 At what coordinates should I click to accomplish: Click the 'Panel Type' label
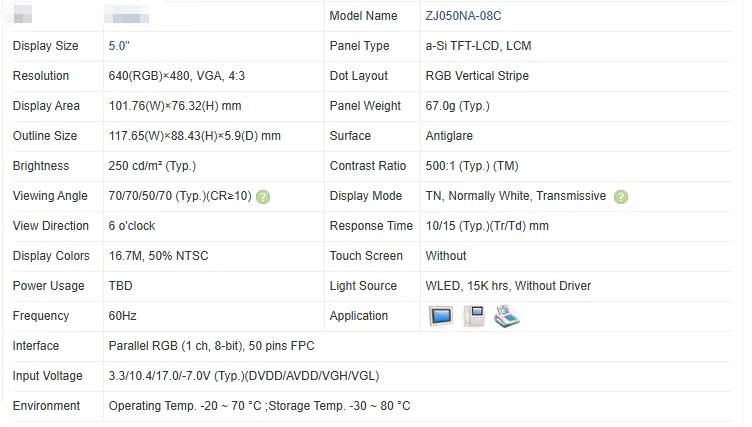tap(359, 46)
